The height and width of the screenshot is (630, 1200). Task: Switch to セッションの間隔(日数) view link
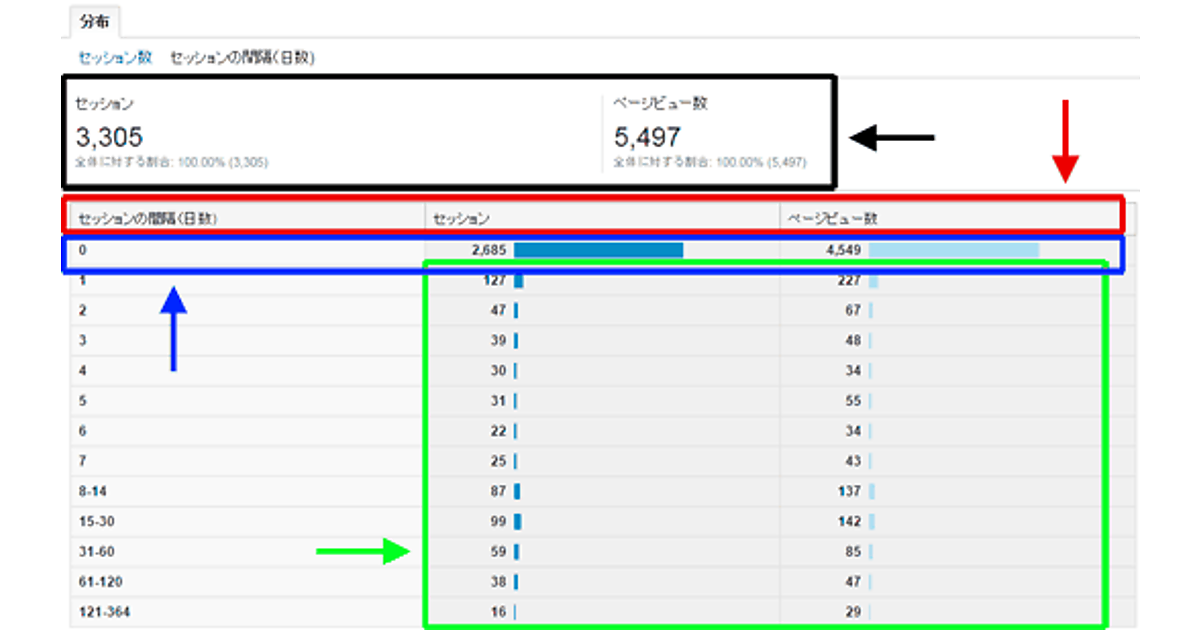(x=242, y=58)
